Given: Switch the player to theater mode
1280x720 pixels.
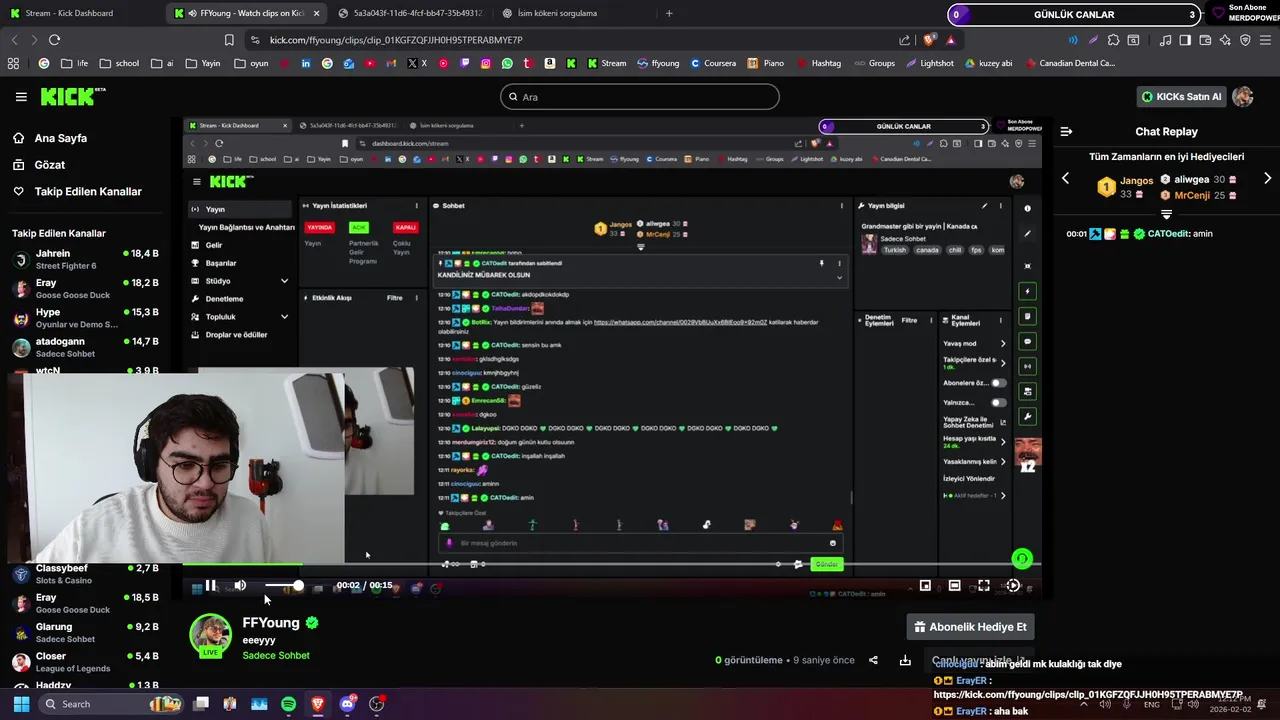Looking at the screenshot, I should point(955,585).
